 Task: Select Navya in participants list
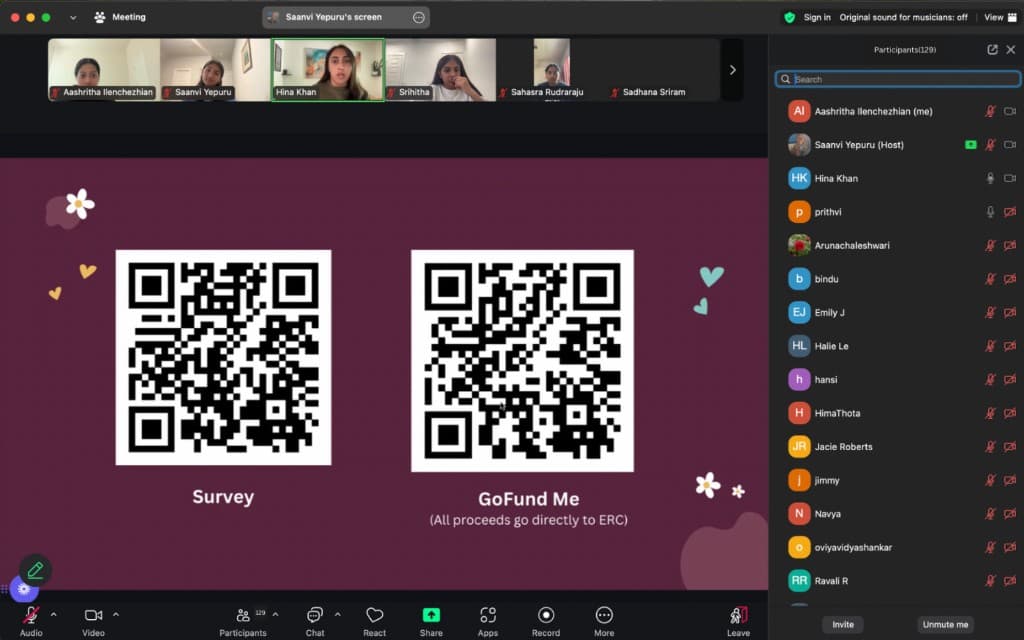click(897, 514)
